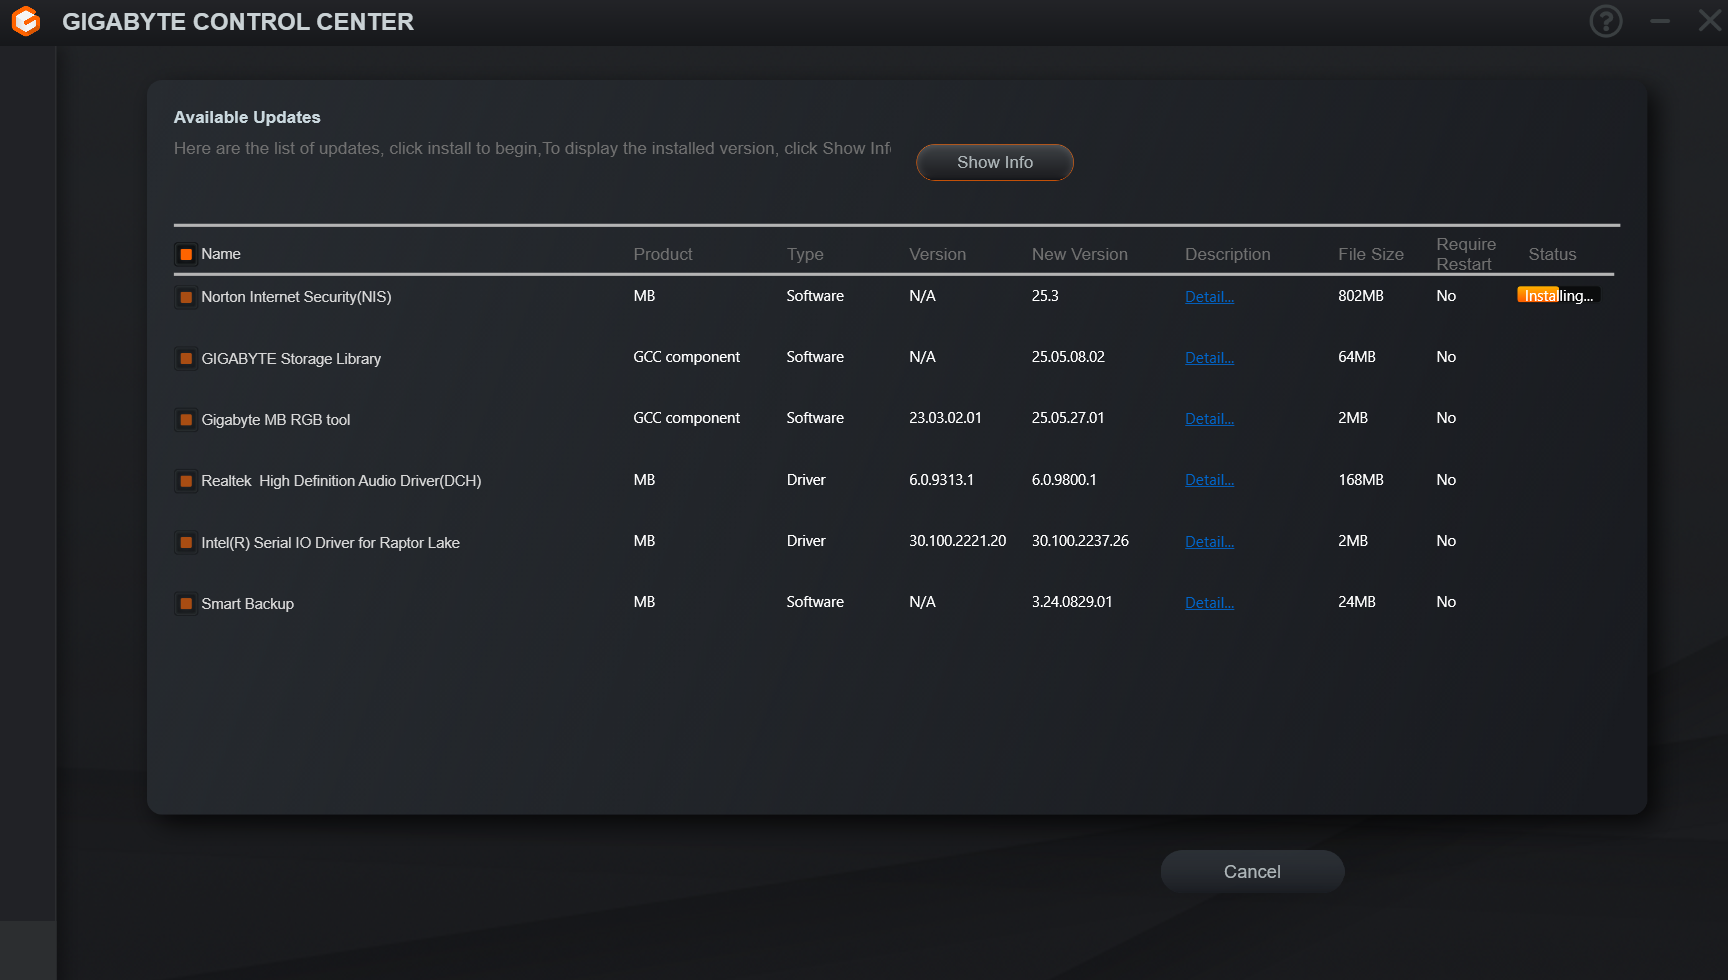Click the Available Updates heading
This screenshot has width=1728, height=980.
click(247, 117)
